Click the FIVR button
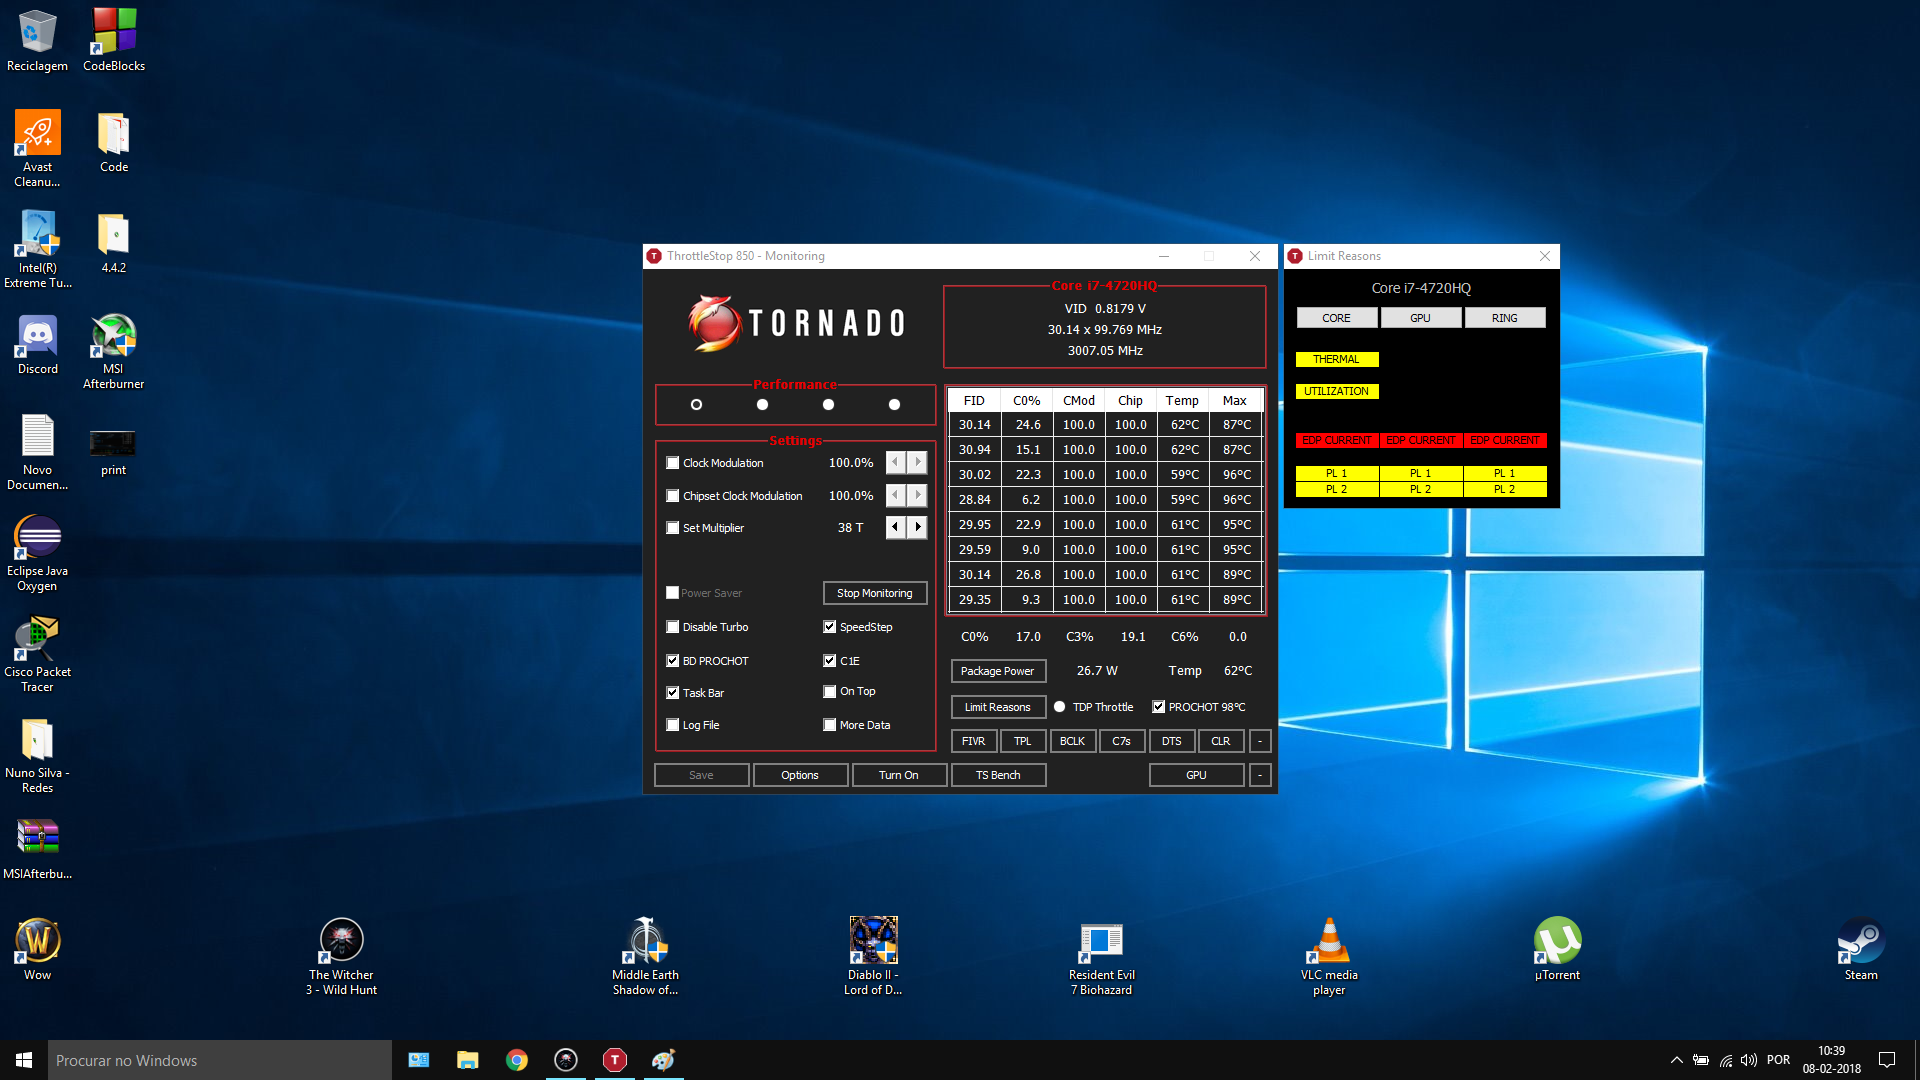Image resolution: width=1920 pixels, height=1080 pixels. click(973, 741)
